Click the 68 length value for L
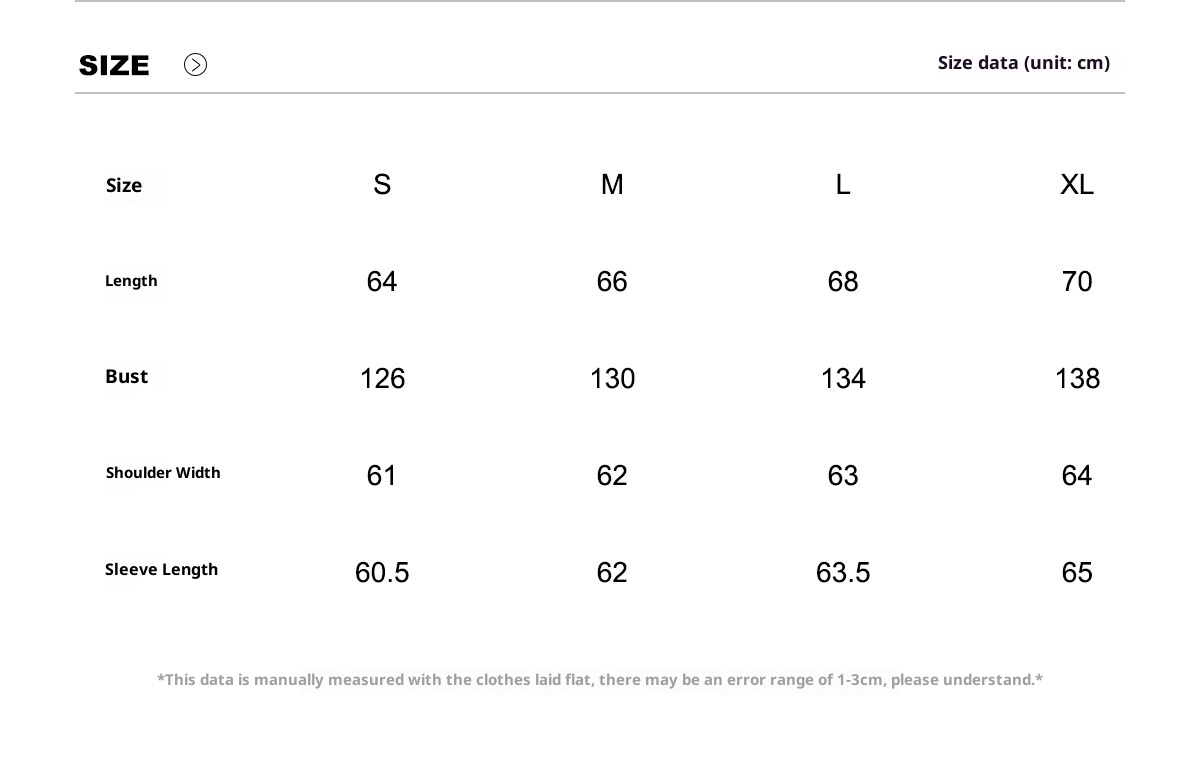Image resolution: width=1200 pixels, height=761 pixels. pyautogui.click(x=843, y=282)
